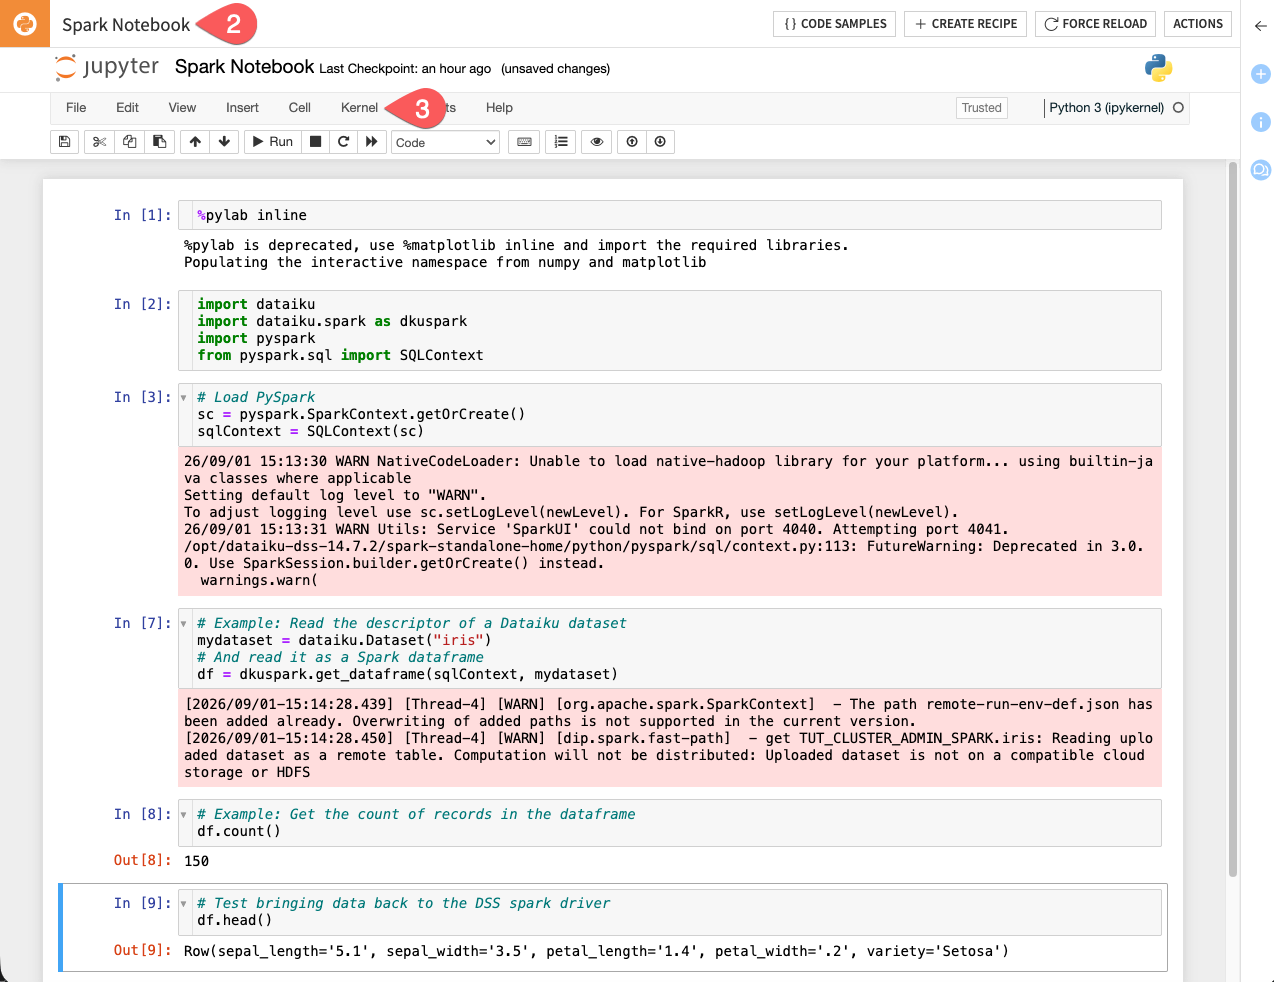This screenshot has height=982, width=1274.
Task: Open the Insert menu
Action: pyautogui.click(x=242, y=108)
